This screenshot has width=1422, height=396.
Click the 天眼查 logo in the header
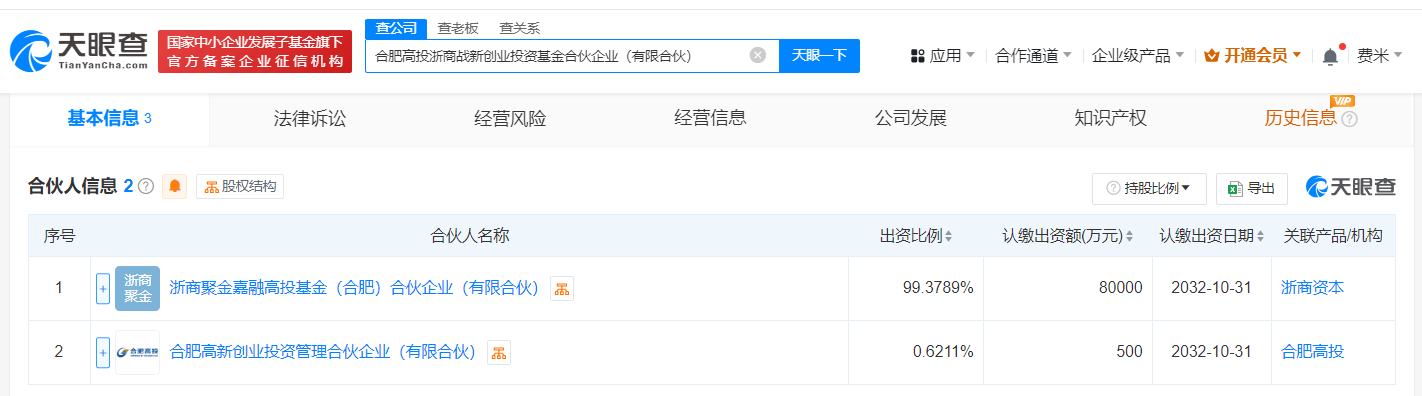tap(80, 50)
